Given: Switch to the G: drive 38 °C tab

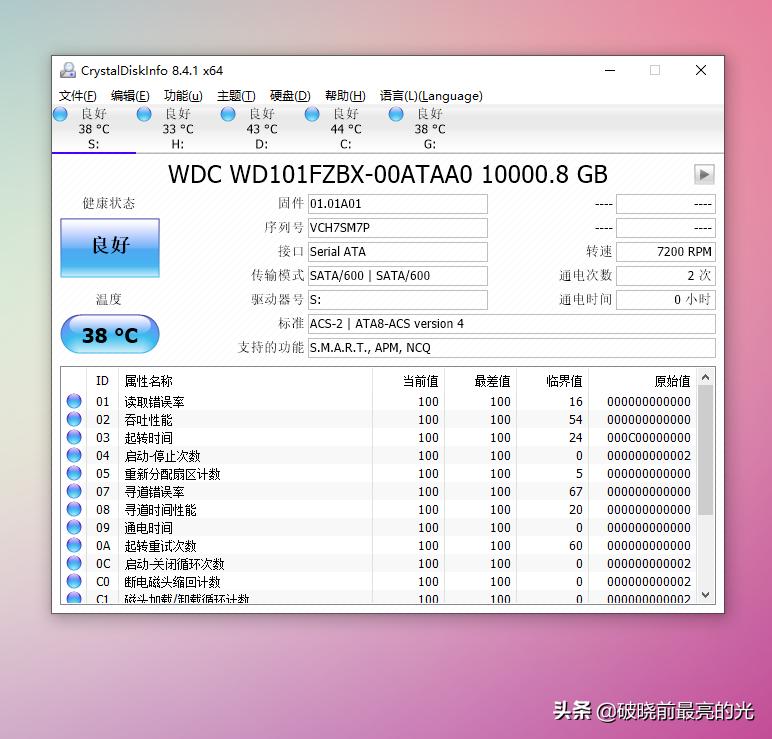Looking at the screenshot, I should point(430,129).
